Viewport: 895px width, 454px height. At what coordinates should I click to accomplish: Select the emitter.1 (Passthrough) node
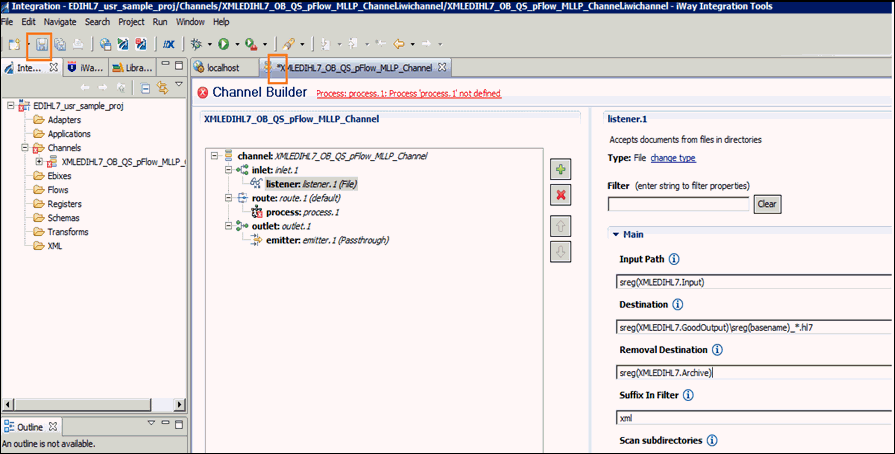coord(327,240)
